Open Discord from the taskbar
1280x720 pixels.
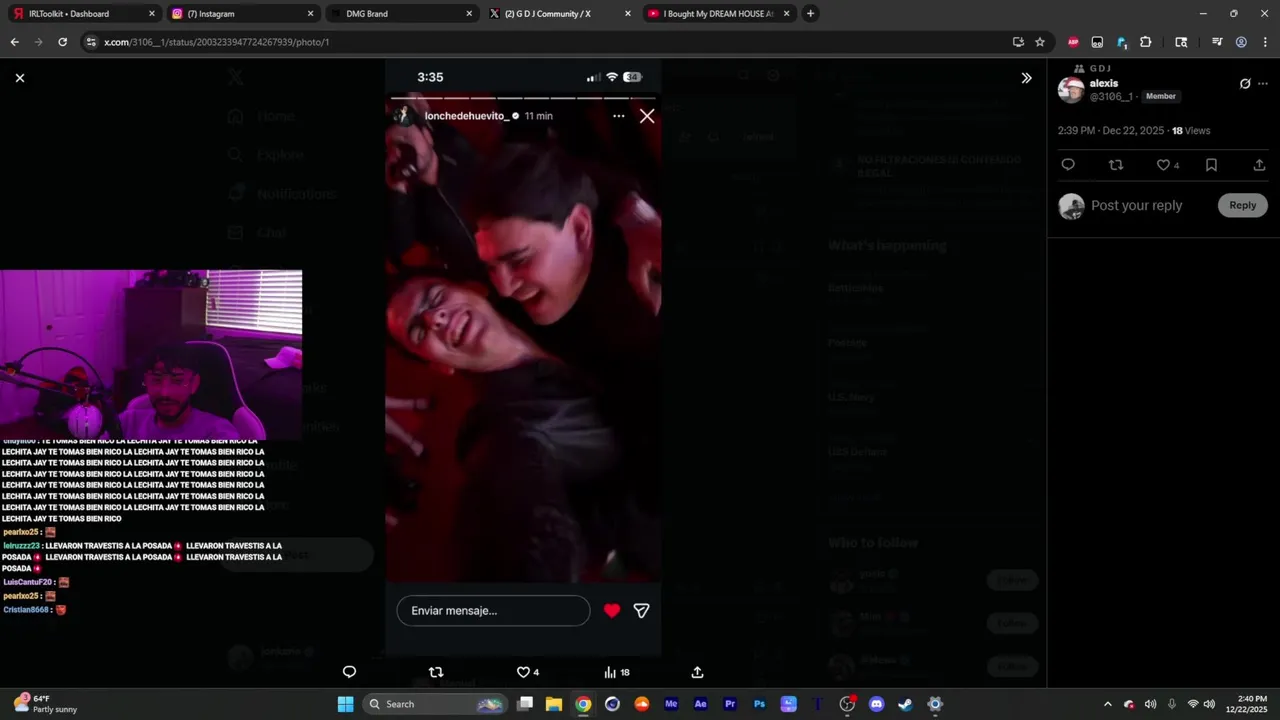click(x=877, y=704)
